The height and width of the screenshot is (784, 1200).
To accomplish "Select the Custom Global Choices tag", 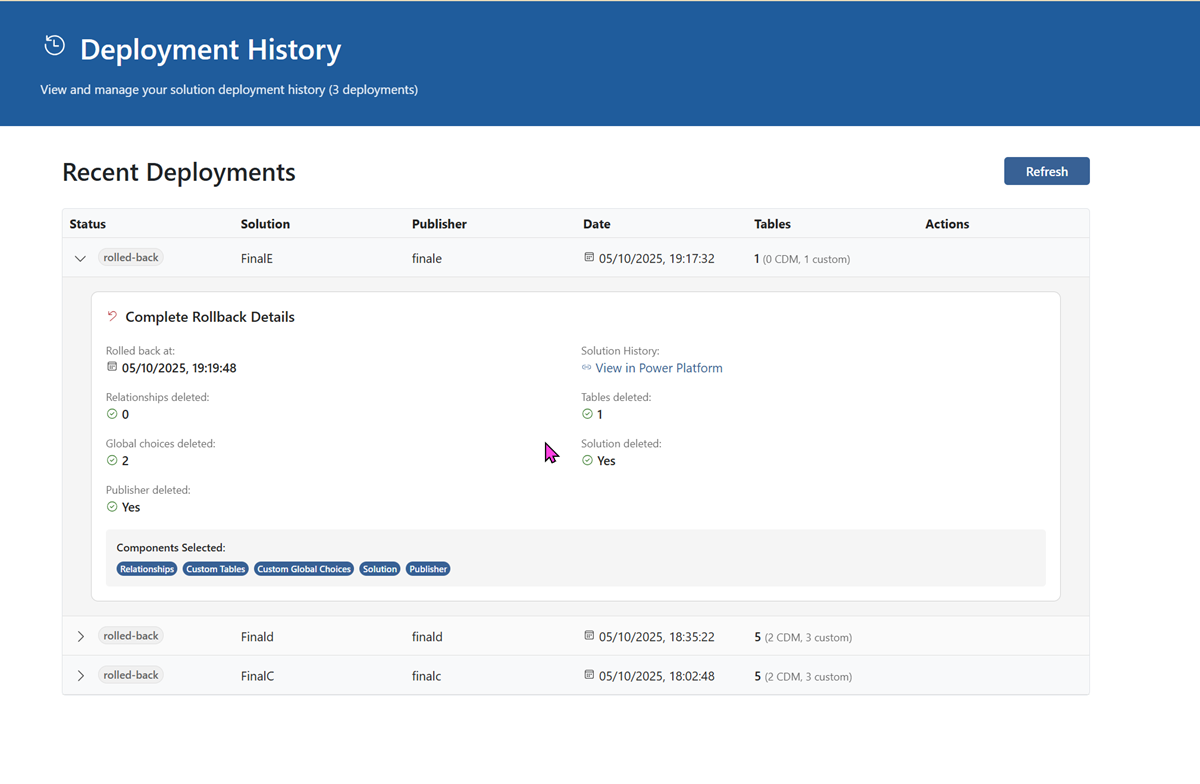I will [304, 569].
